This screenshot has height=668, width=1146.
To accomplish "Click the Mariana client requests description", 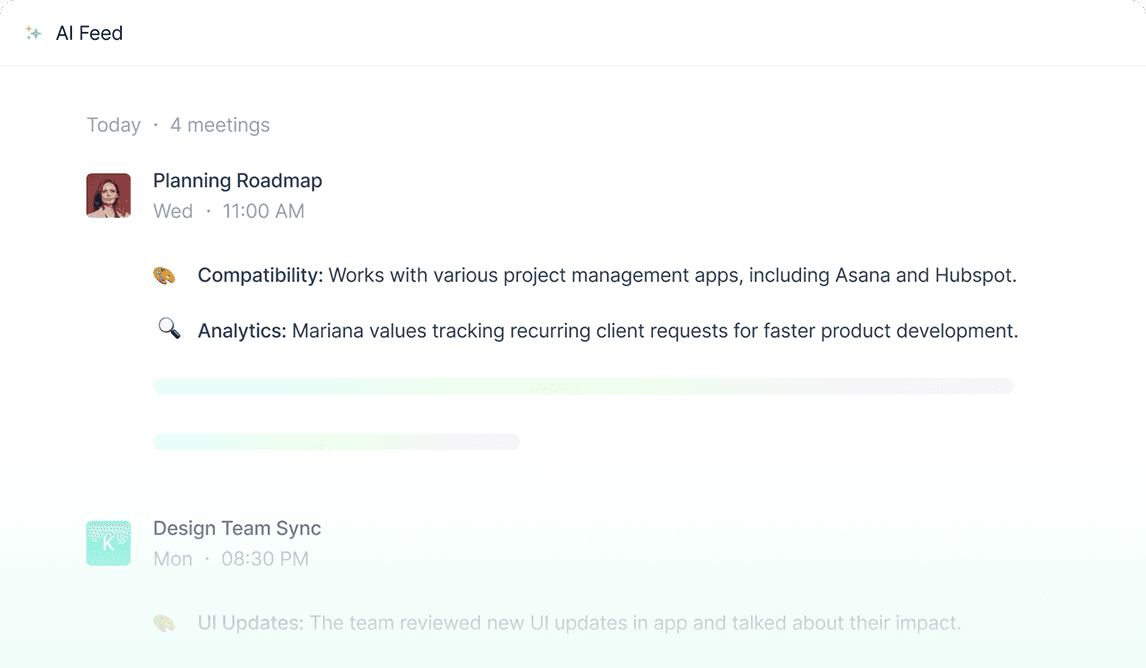I will pyautogui.click(x=655, y=331).
